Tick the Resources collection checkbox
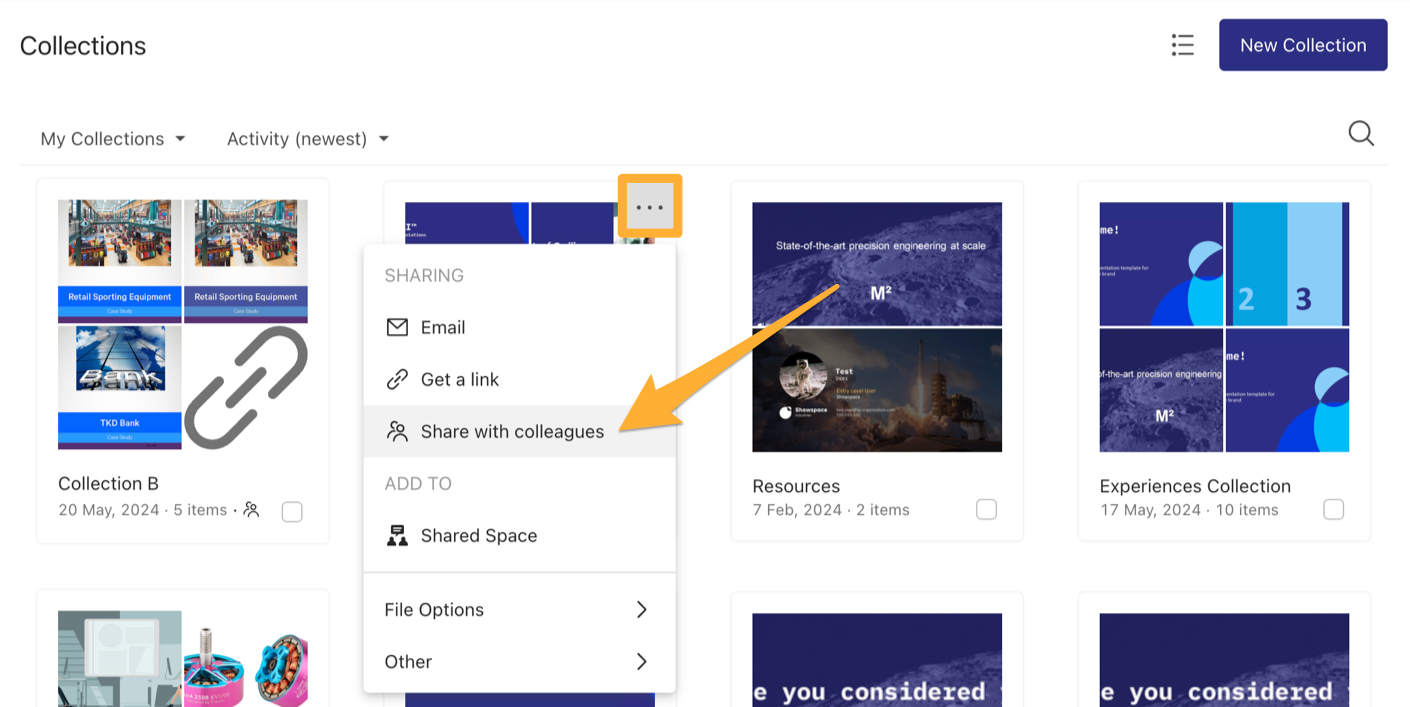This screenshot has width=1410, height=707. (x=986, y=510)
